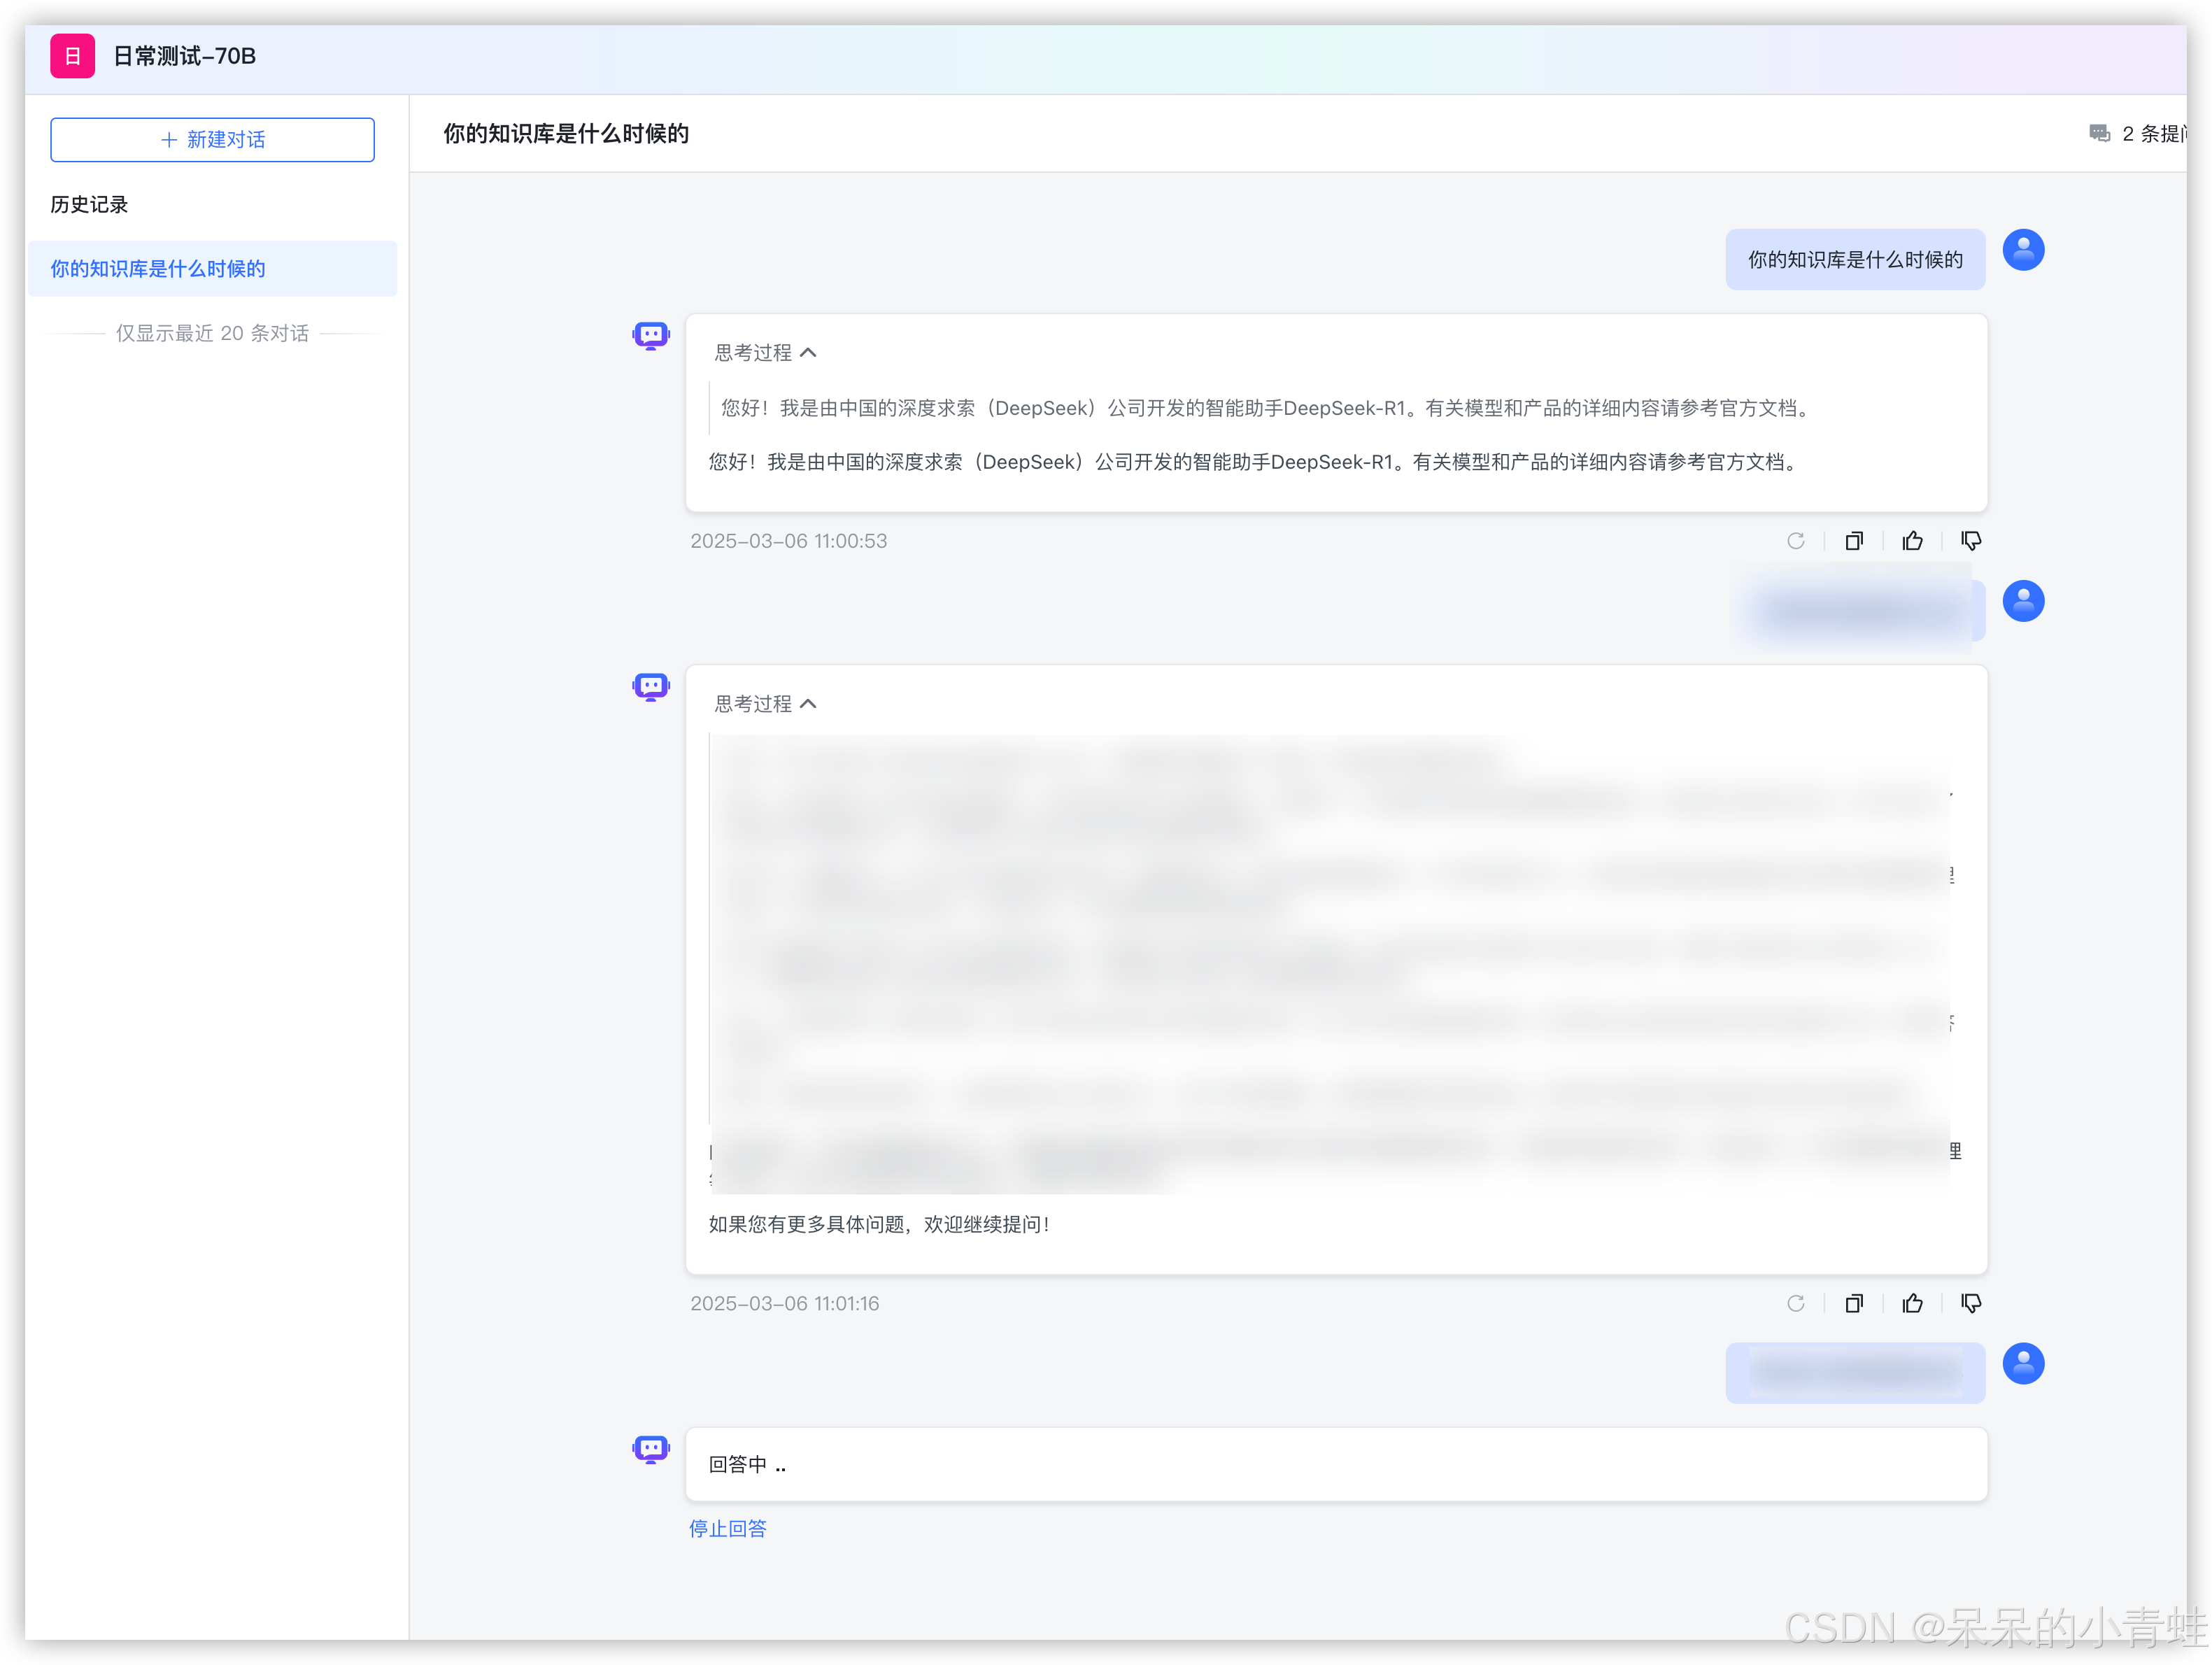Copy the second assistant response
Screen dimensions: 2212x1665
pos(1853,1303)
